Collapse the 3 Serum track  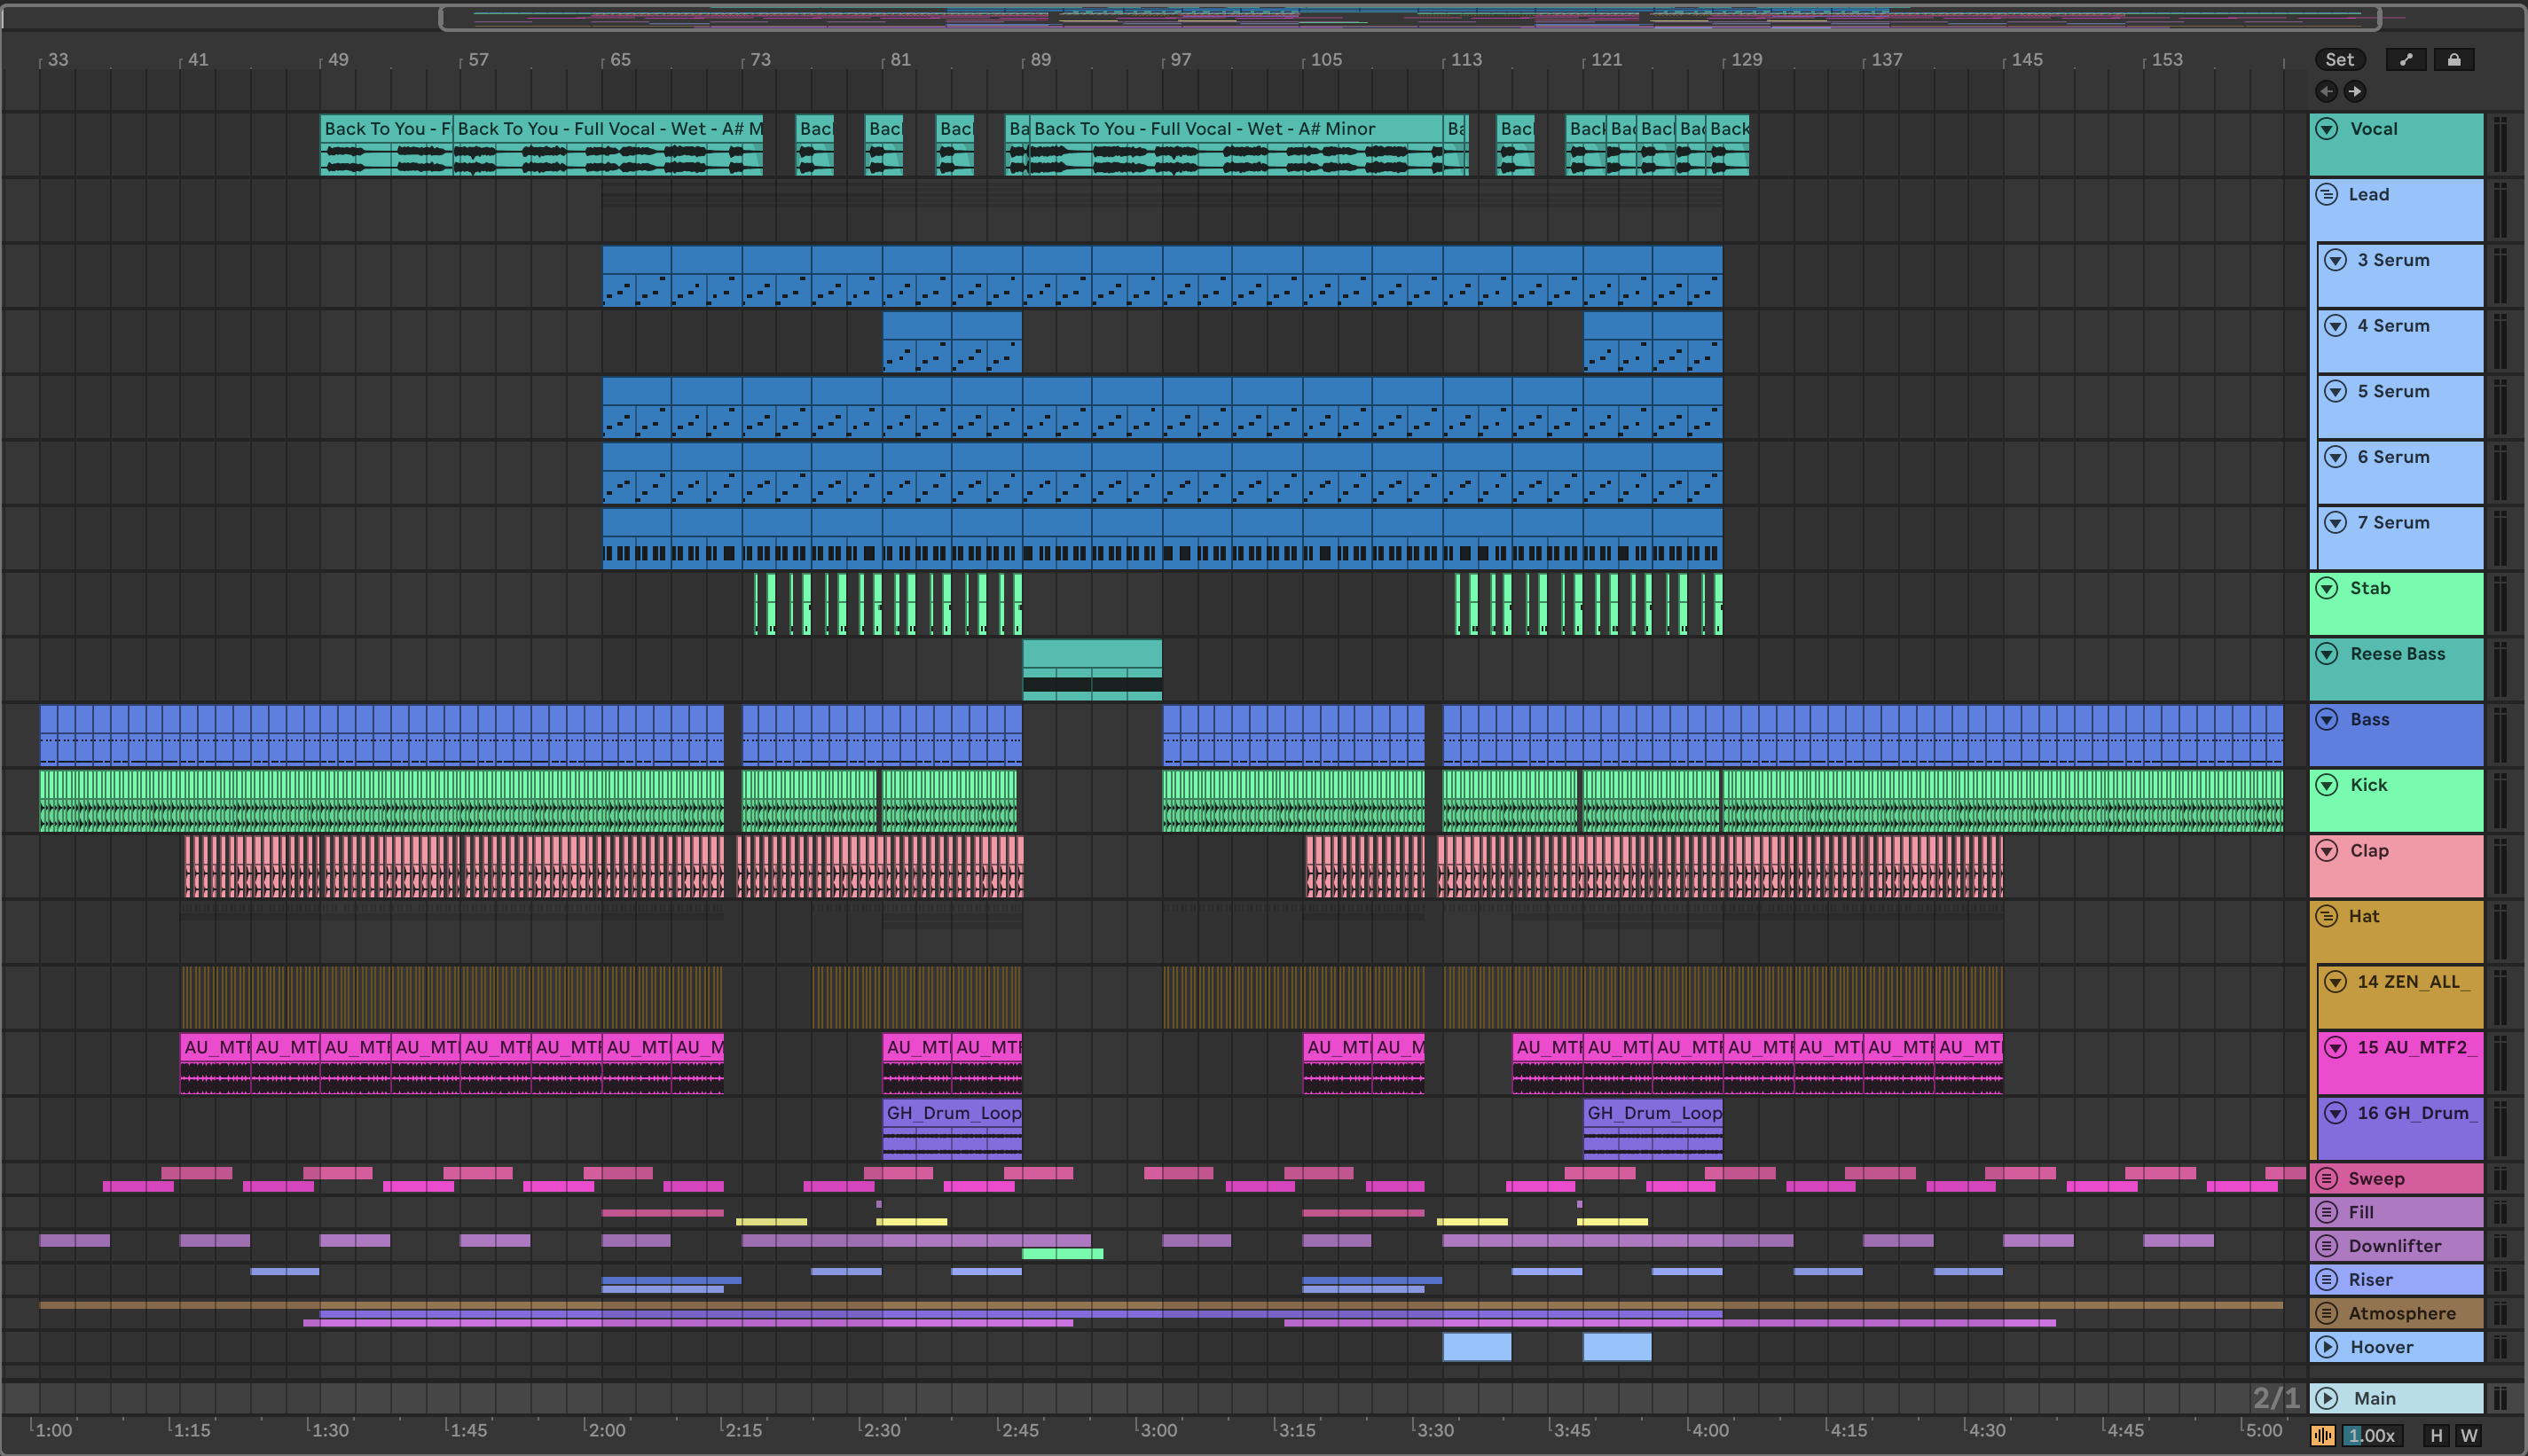2335,260
